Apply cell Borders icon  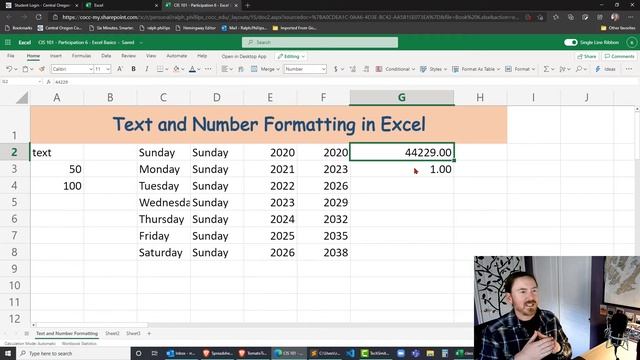[160, 69]
